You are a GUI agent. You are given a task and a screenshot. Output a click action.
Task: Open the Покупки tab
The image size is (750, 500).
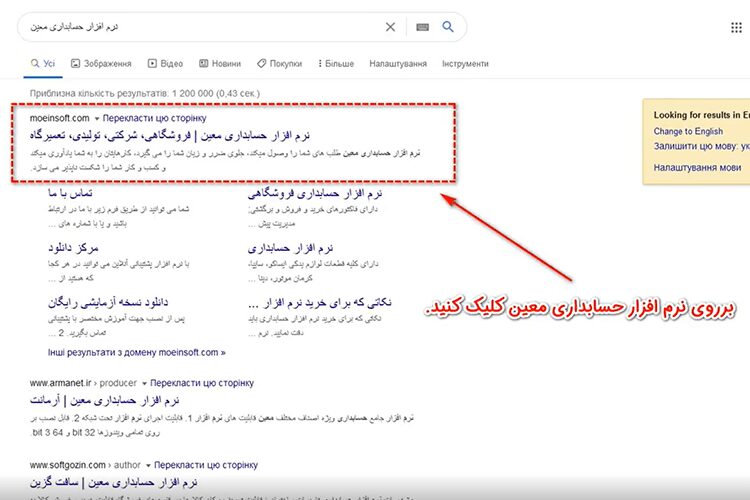280,64
